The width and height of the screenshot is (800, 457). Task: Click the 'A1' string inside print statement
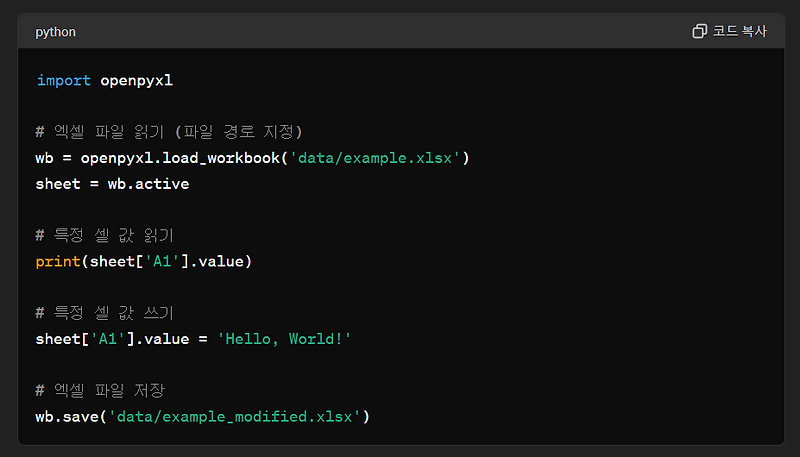click(x=162, y=262)
